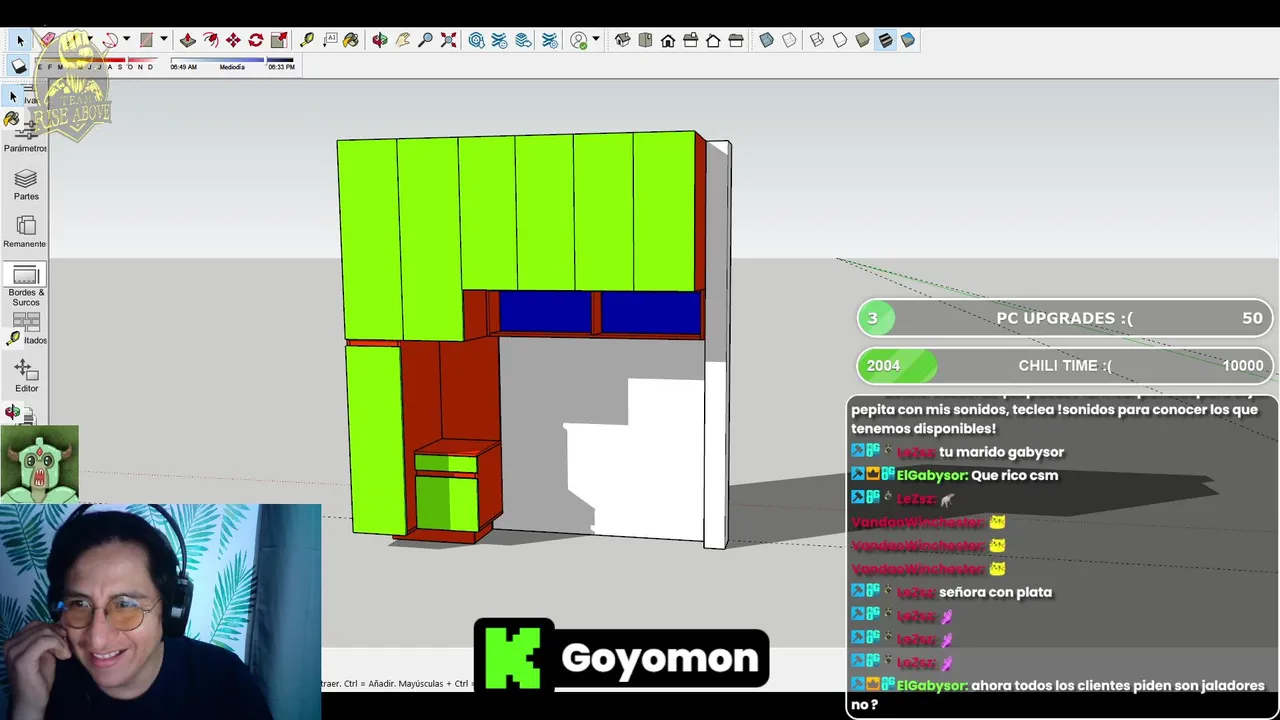The image size is (1280, 720).
Task: Click the small green drawer cabinet in model
Action: [x=446, y=490]
